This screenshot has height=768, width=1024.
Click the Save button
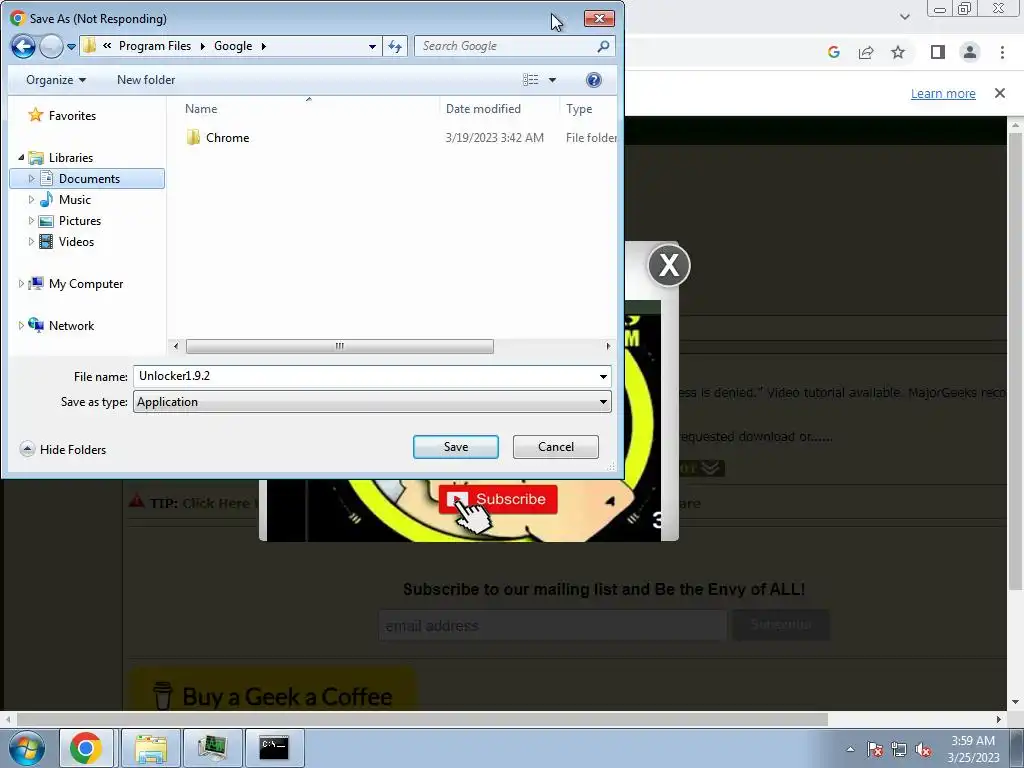456,447
